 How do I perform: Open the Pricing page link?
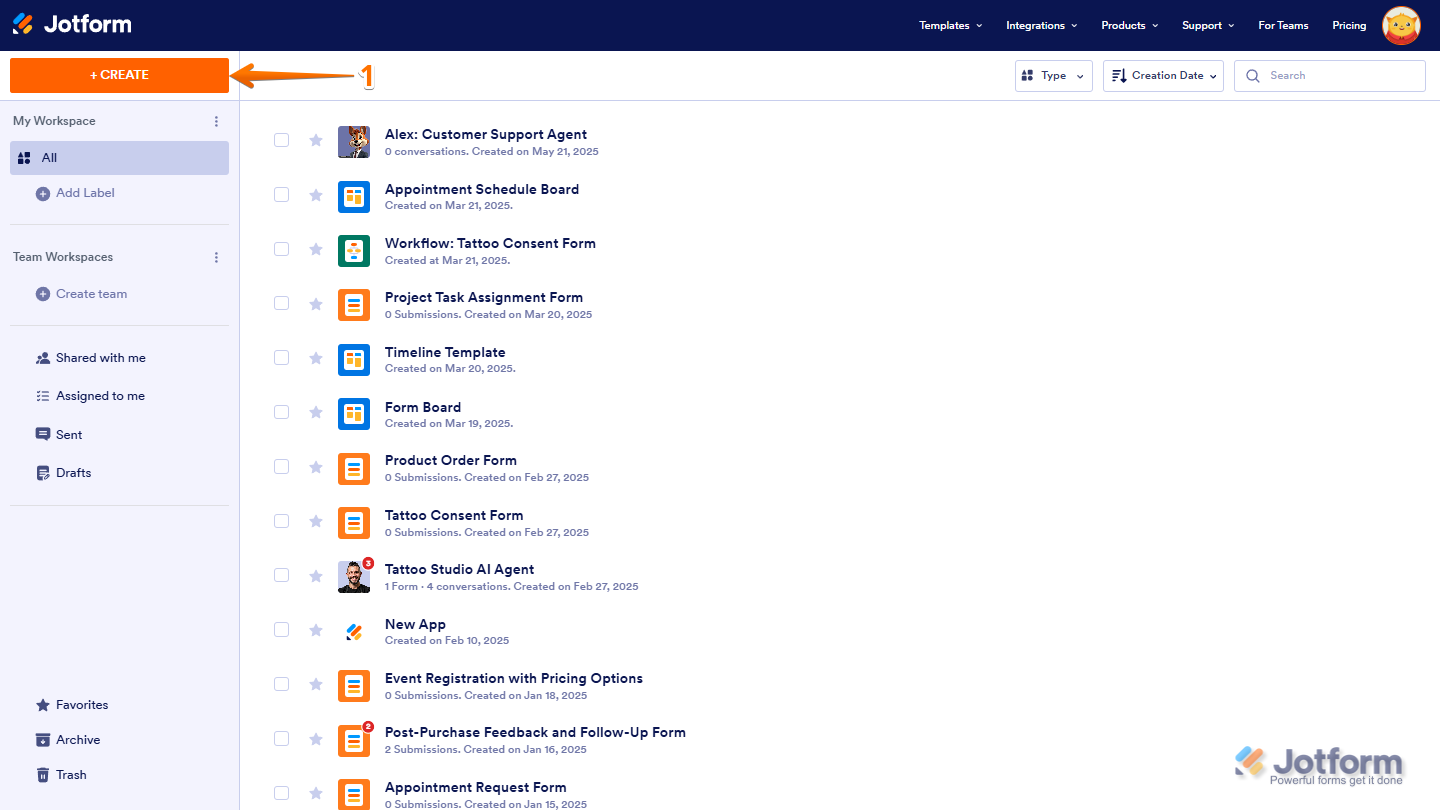coord(1349,26)
